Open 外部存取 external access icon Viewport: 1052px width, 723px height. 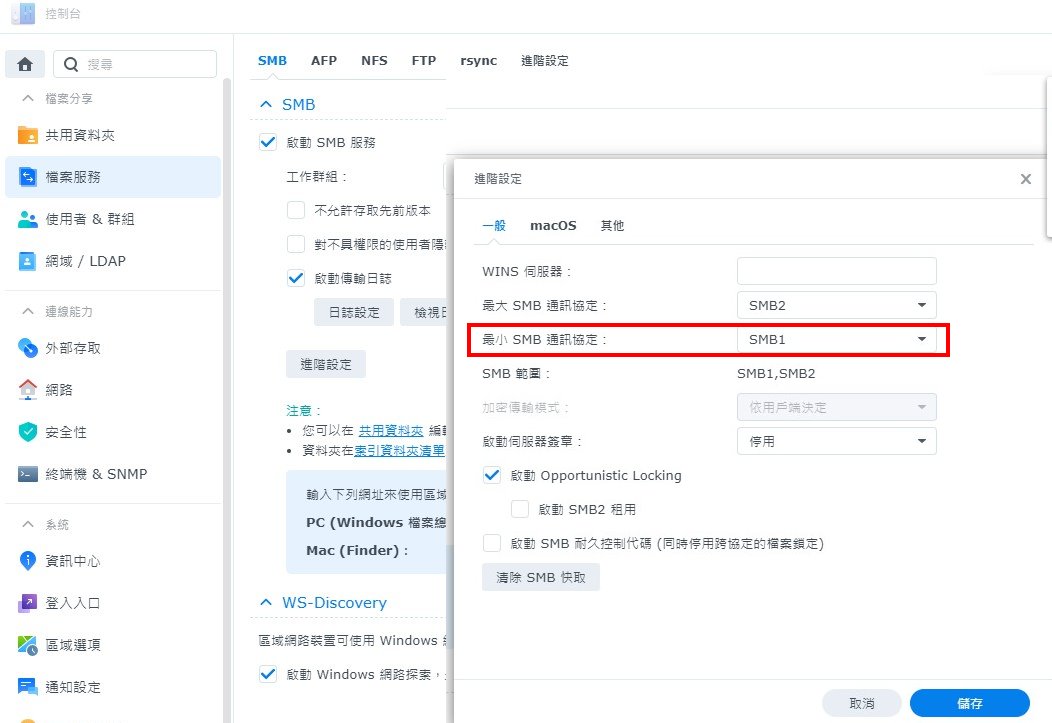click(x=28, y=348)
